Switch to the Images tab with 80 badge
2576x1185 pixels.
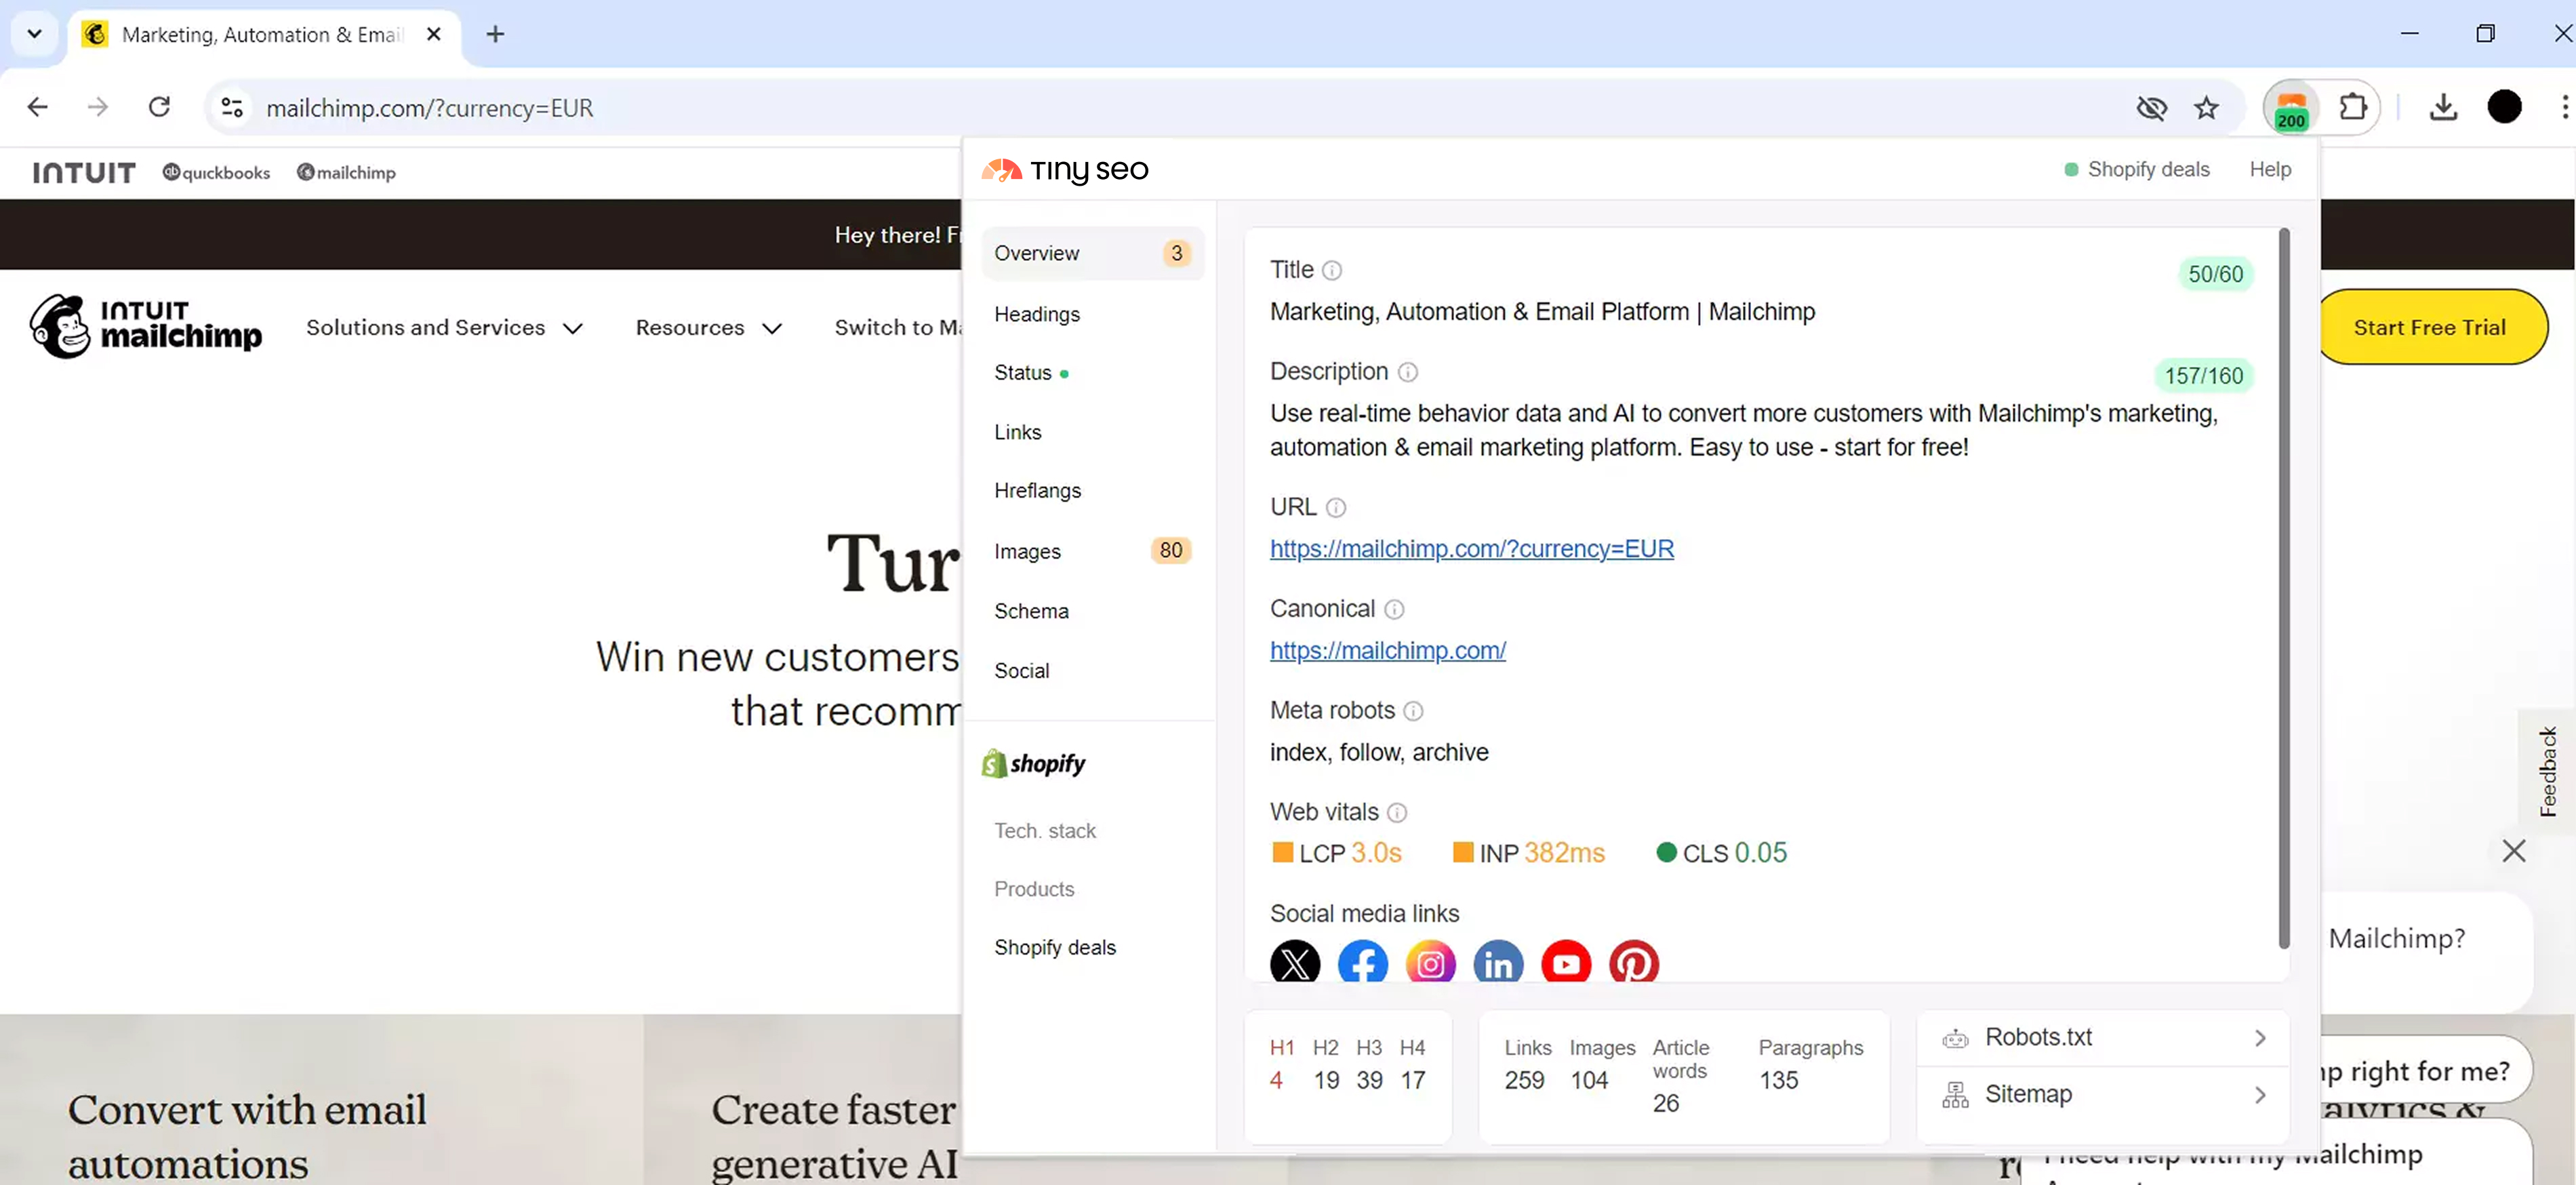tap(1092, 551)
